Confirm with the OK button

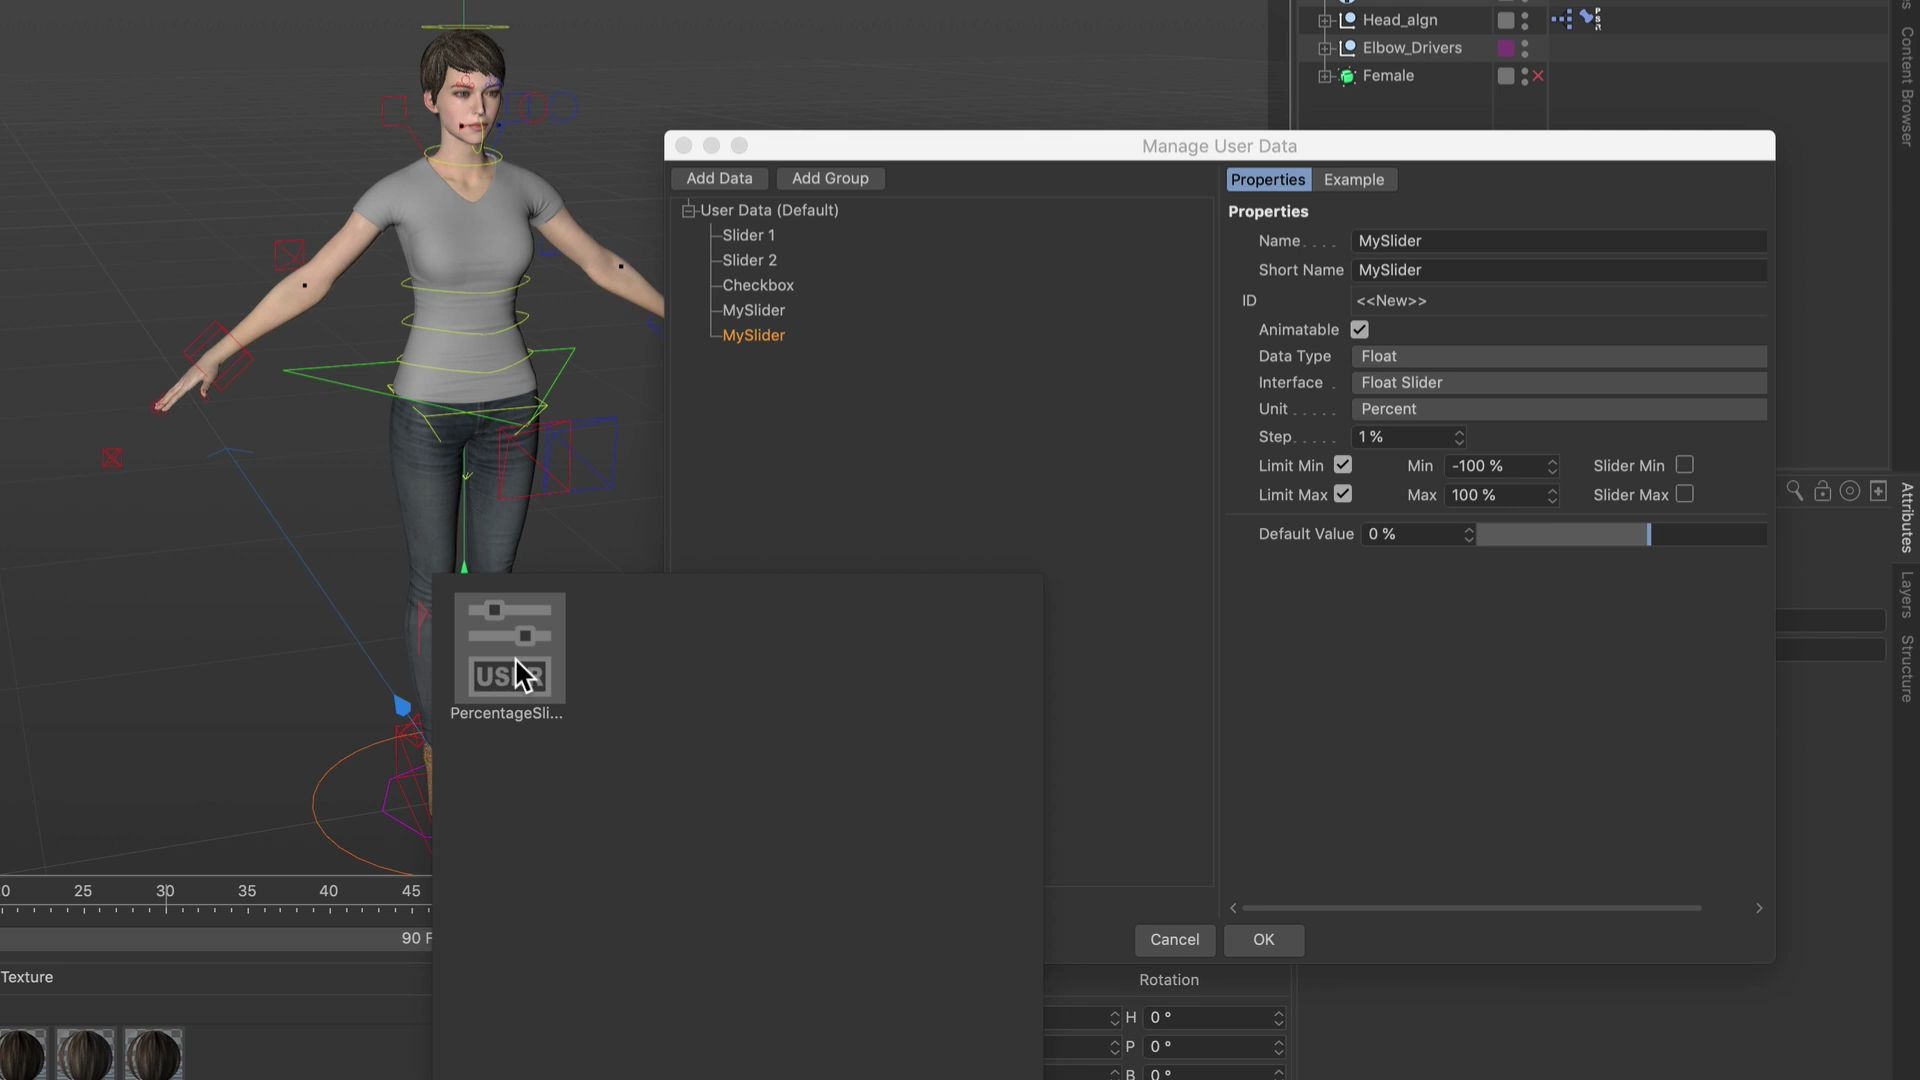point(1263,940)
